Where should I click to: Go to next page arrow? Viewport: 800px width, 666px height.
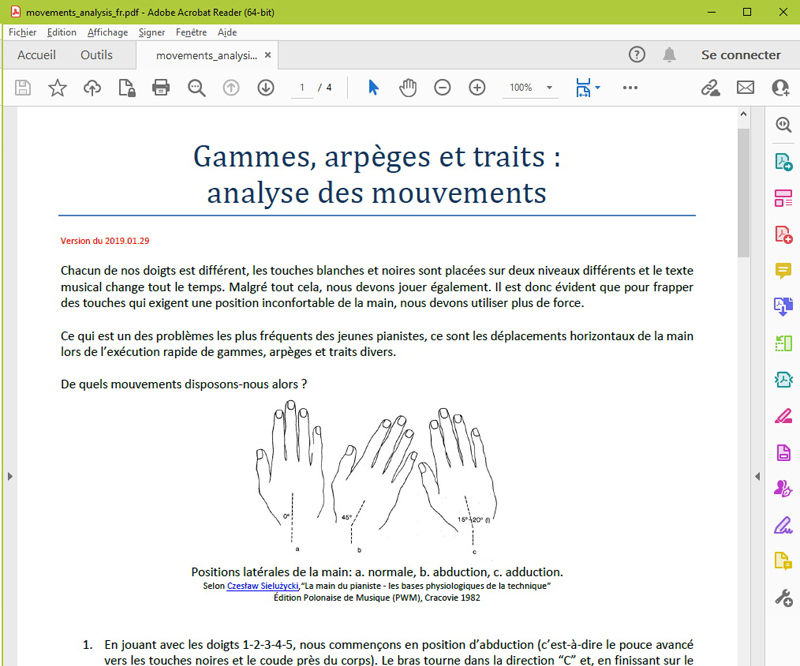coord(266,88)
